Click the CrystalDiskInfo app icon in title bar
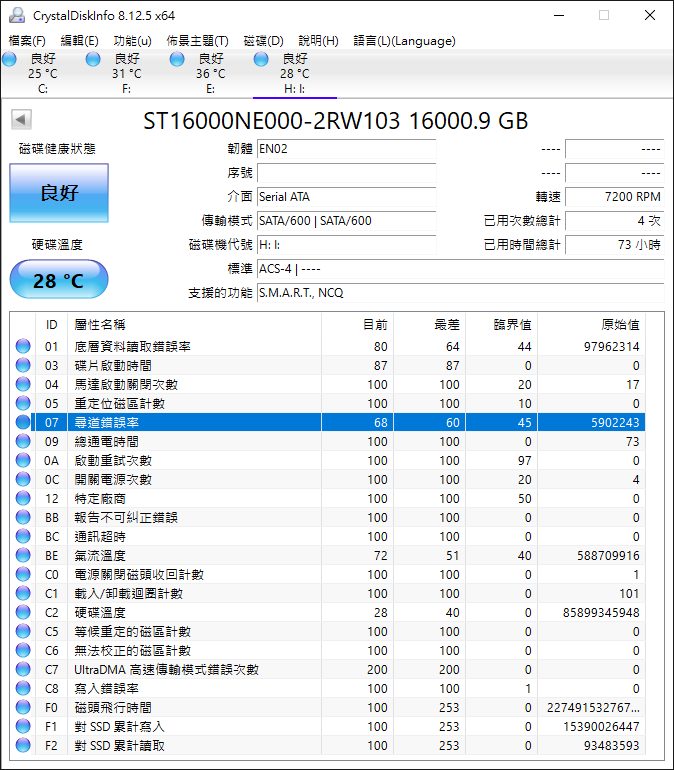674x770 pixels. tap(17, 15)
